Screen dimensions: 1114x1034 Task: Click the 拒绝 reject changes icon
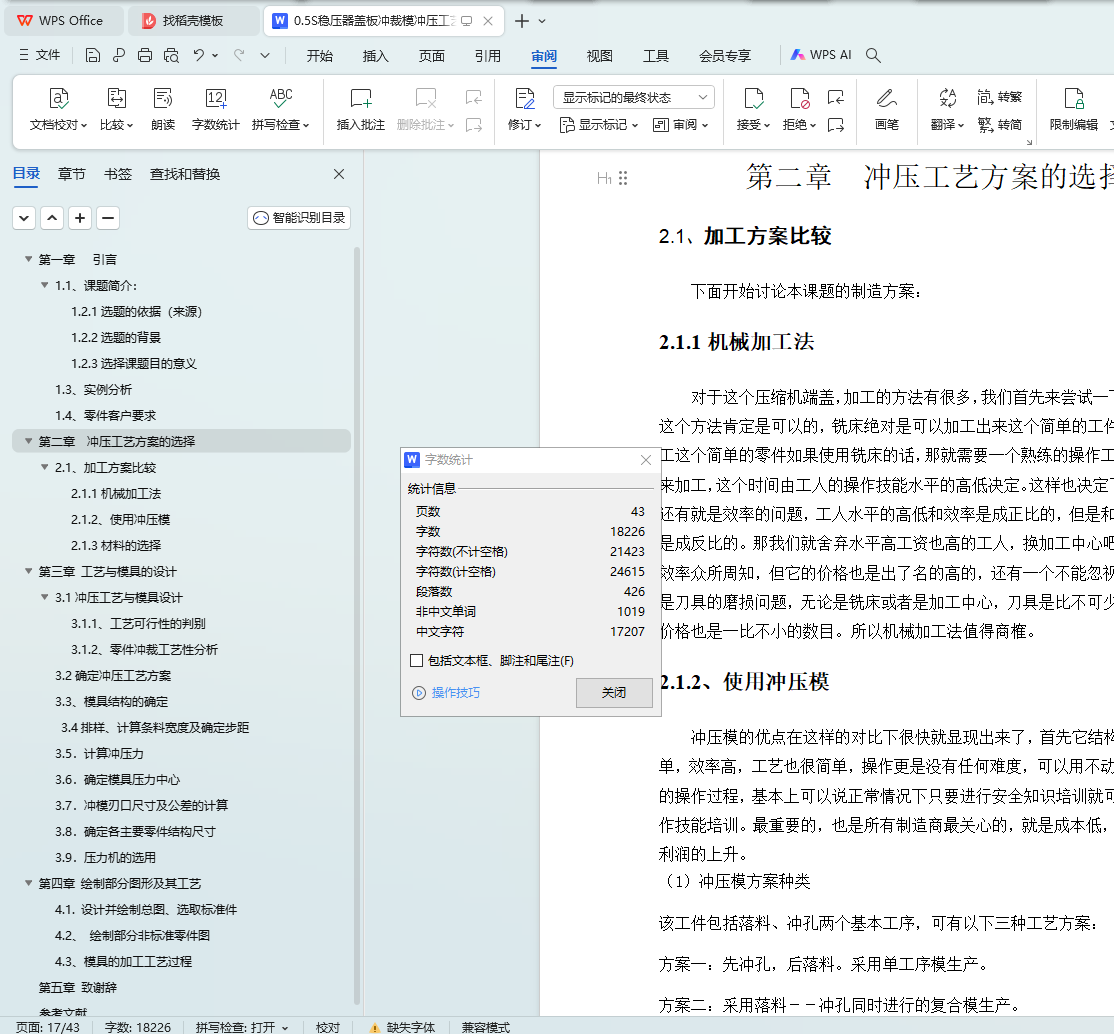click(799, 98)
